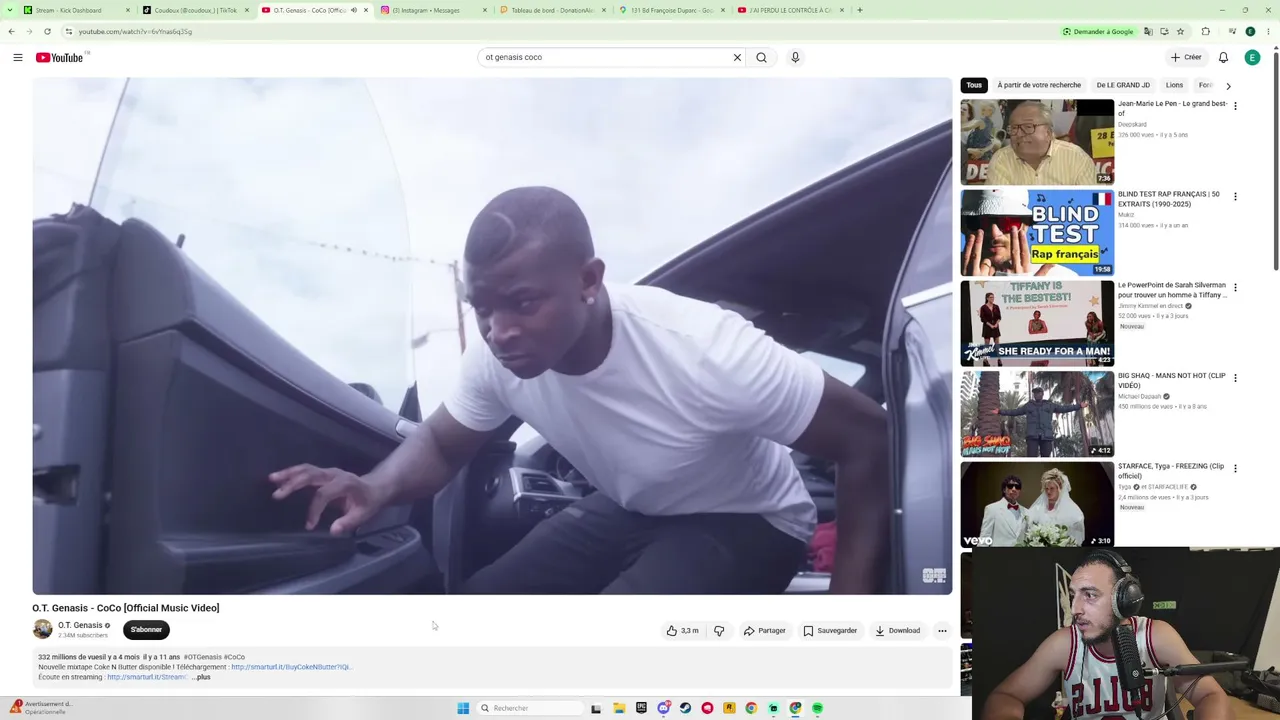
Task: Start voice search with the microphone
Action: click(x=795, y=57)
